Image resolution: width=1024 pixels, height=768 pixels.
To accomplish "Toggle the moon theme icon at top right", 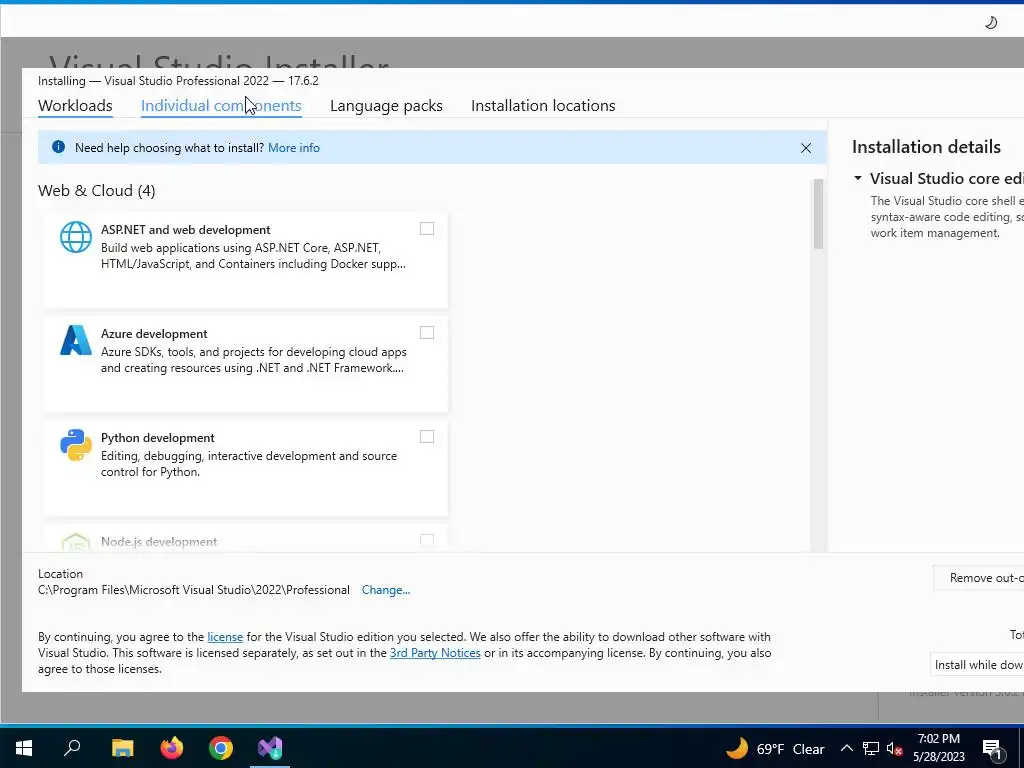I will (x=991, y=23).
